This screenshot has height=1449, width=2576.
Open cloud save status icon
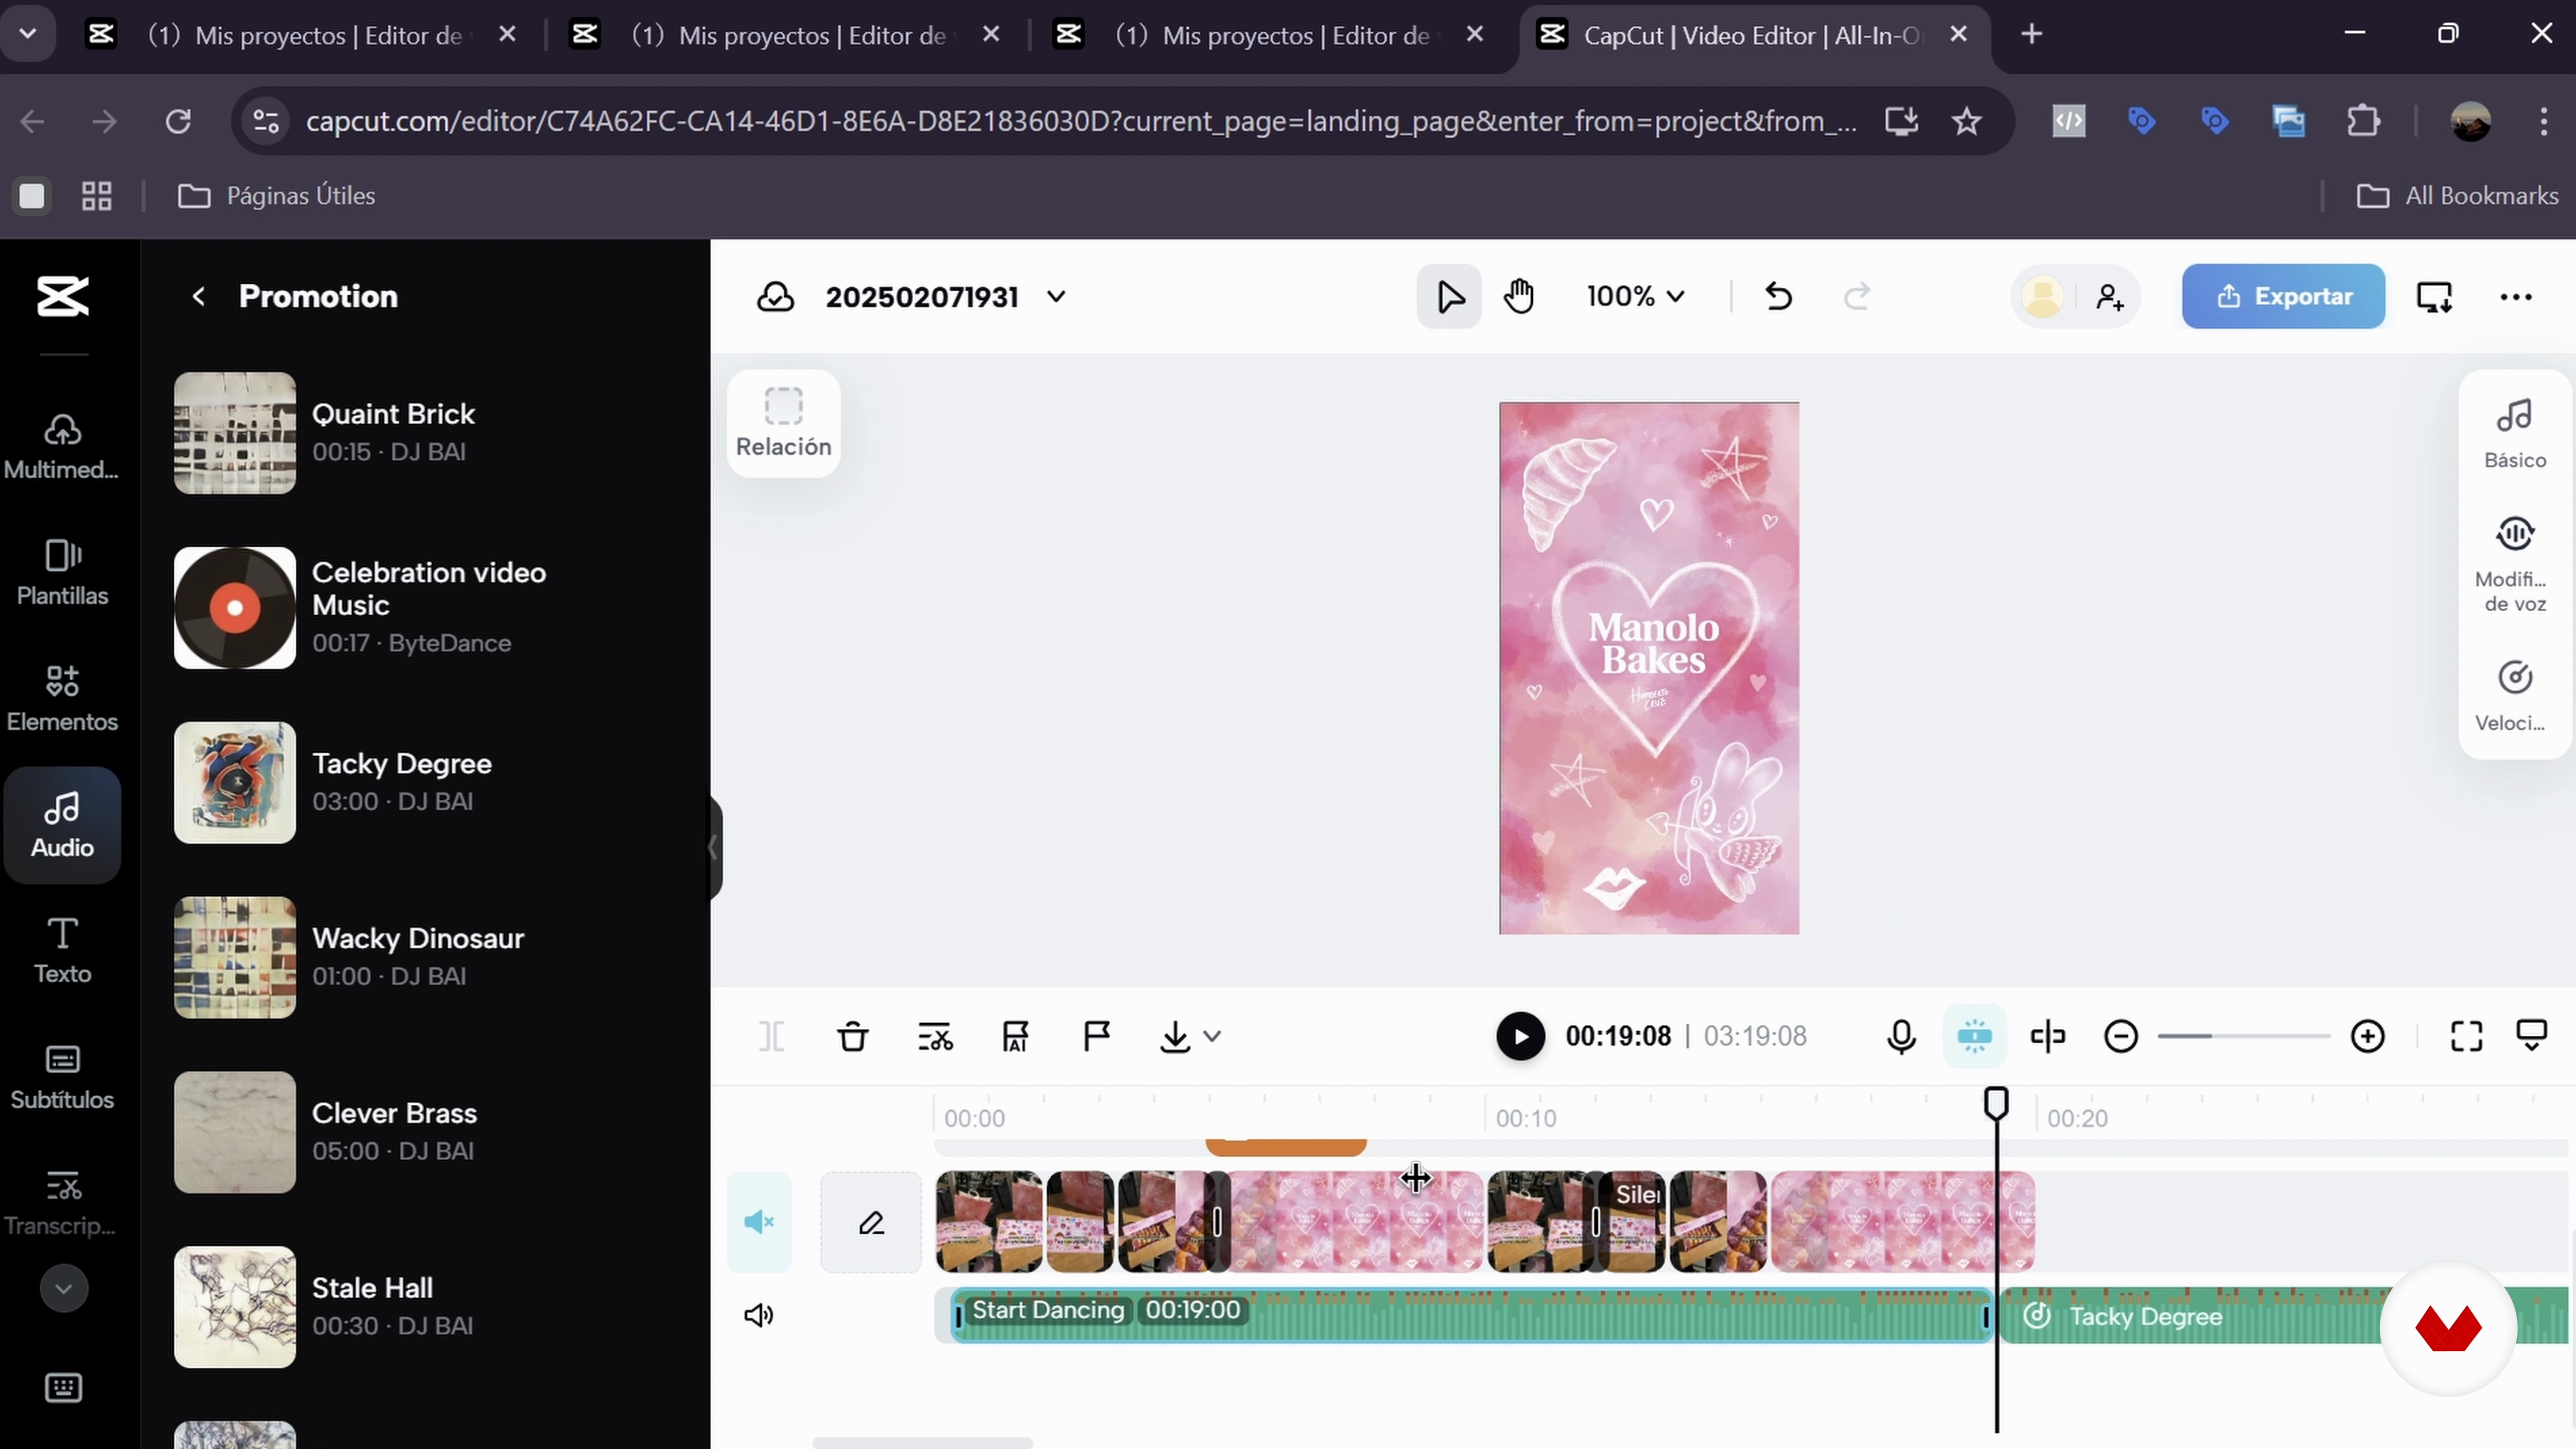click(x=775, y=296)
